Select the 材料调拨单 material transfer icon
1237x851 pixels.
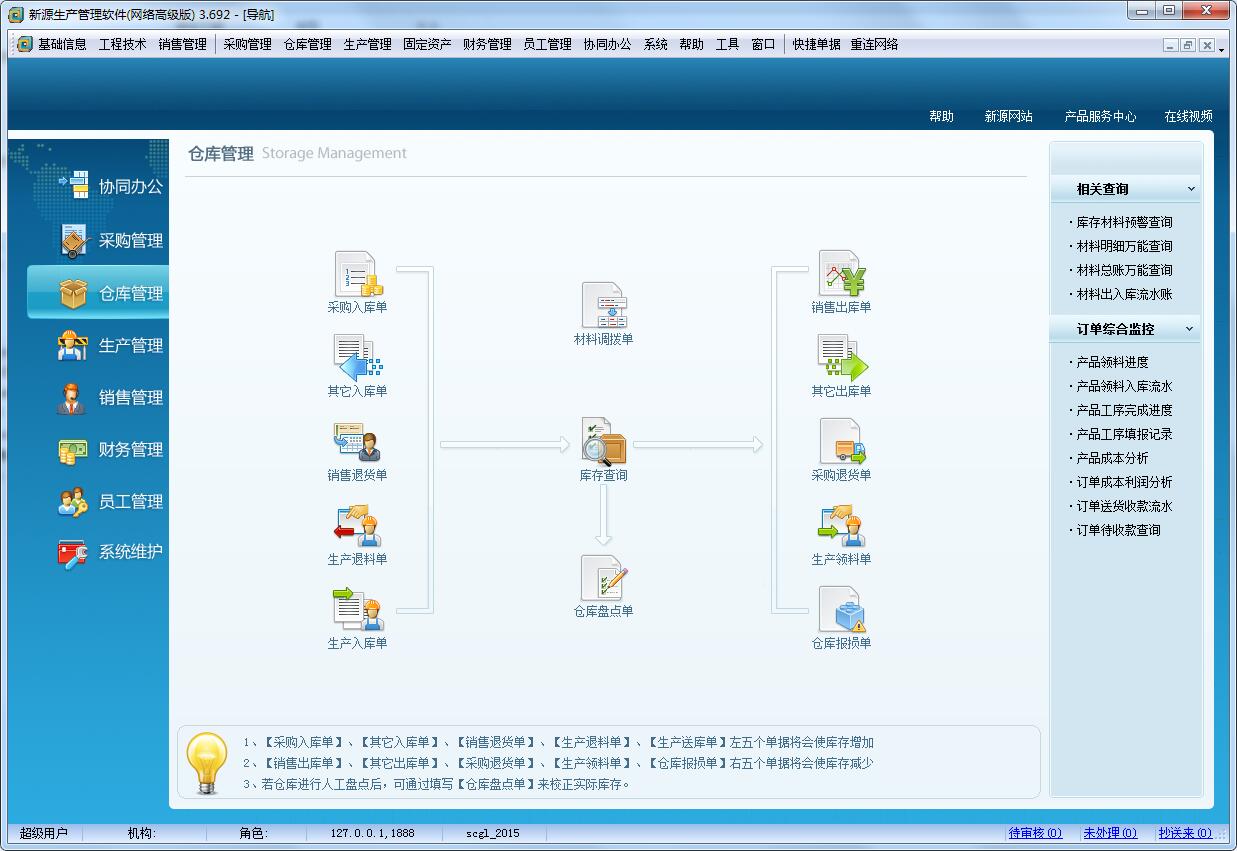(603, 306)
